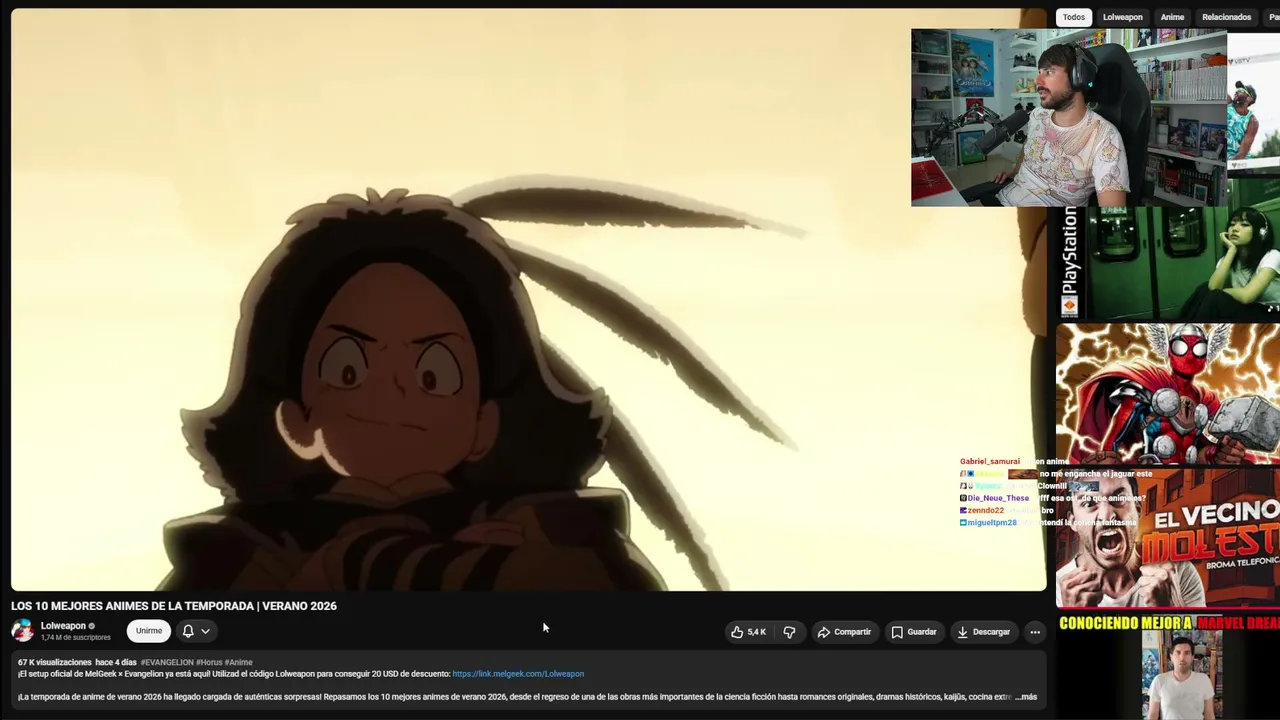Open the #Anime hashtag
1280x720 pixels.
click(238, 662)
